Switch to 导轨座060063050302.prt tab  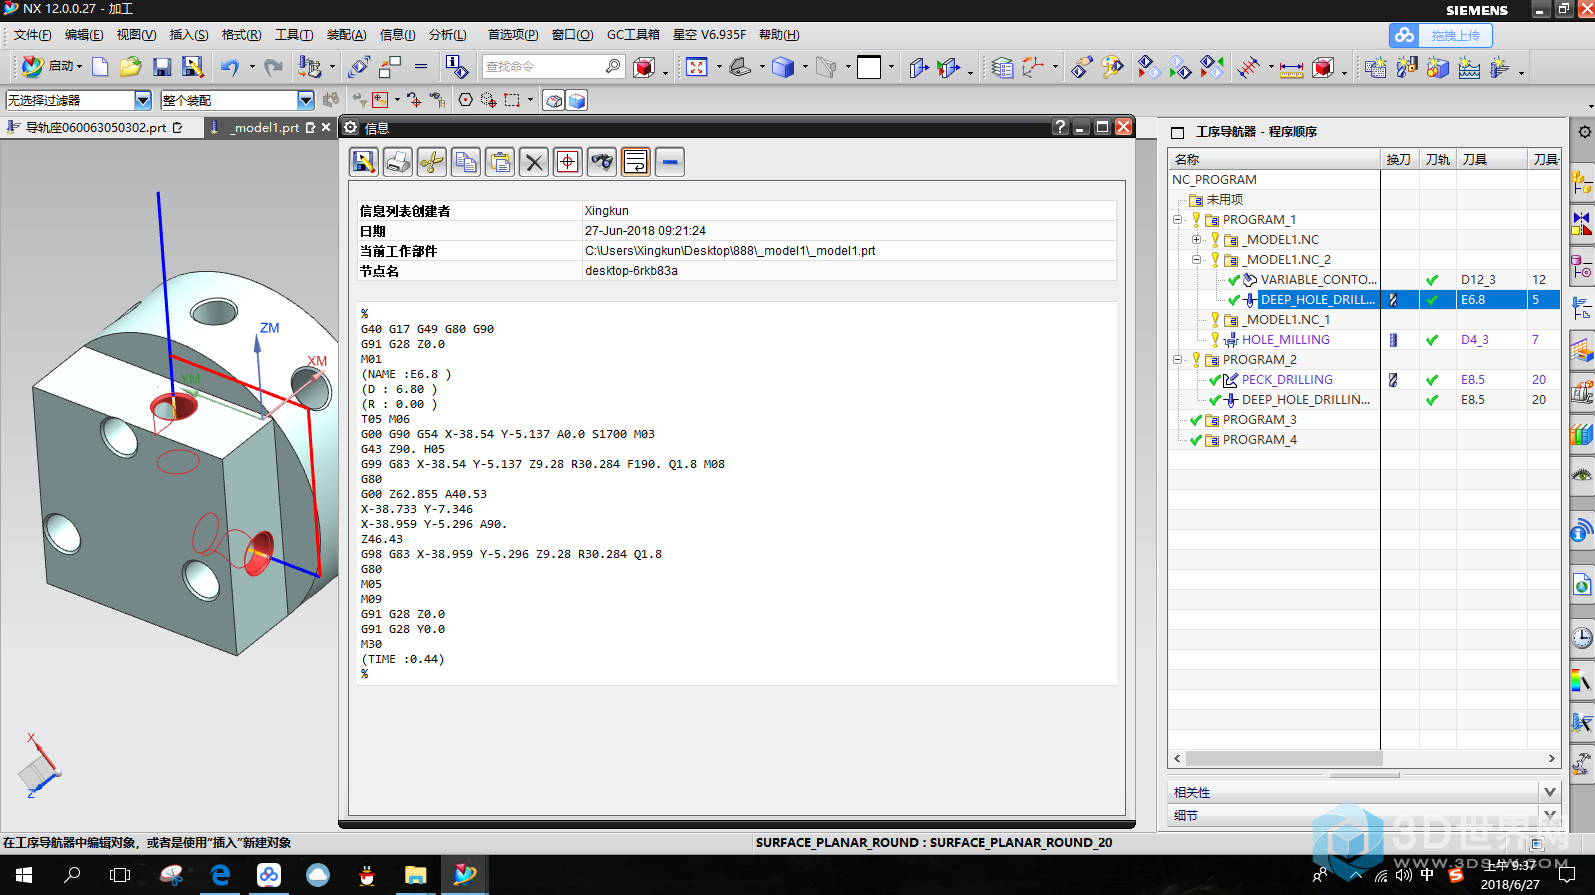tap(95, 128)
